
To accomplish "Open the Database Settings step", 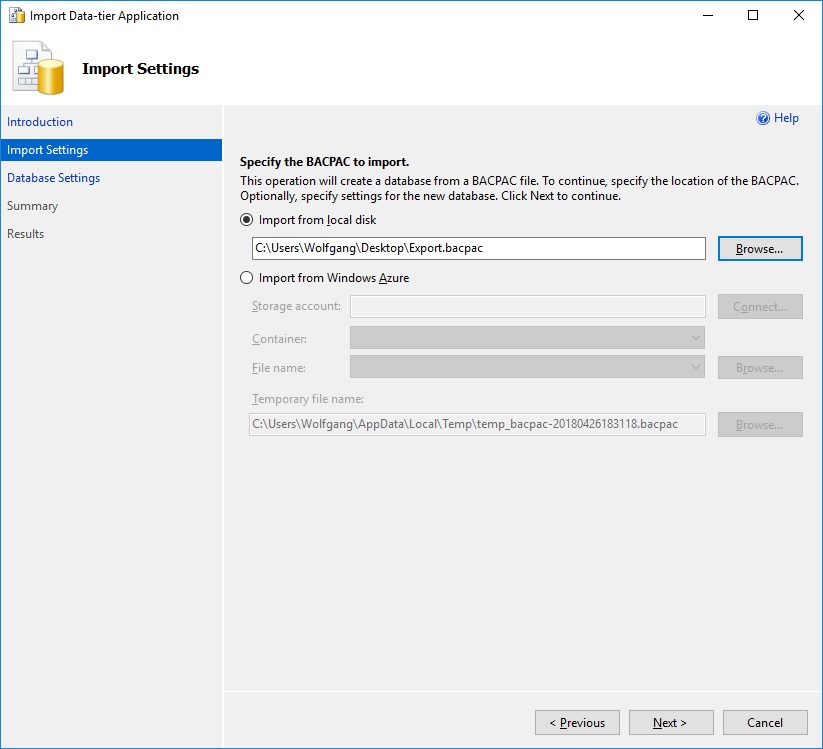I will point(53,178).
